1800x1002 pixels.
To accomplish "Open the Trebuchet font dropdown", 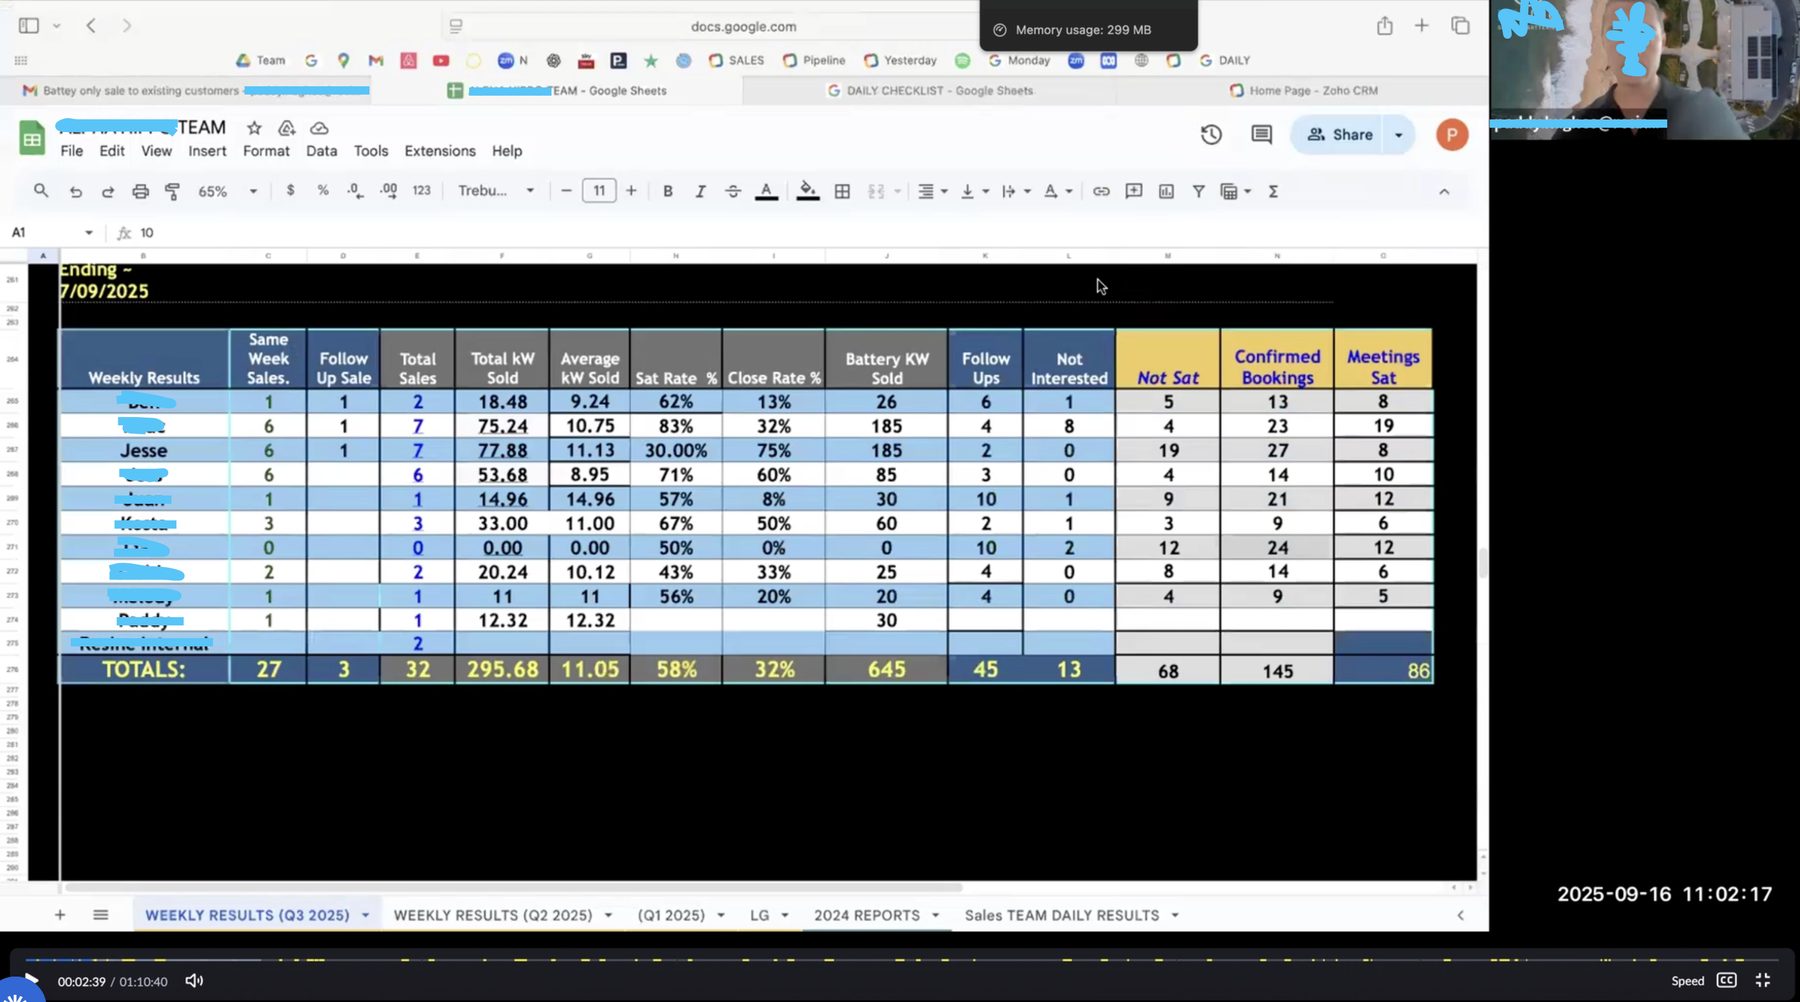I will pos(496,191).
